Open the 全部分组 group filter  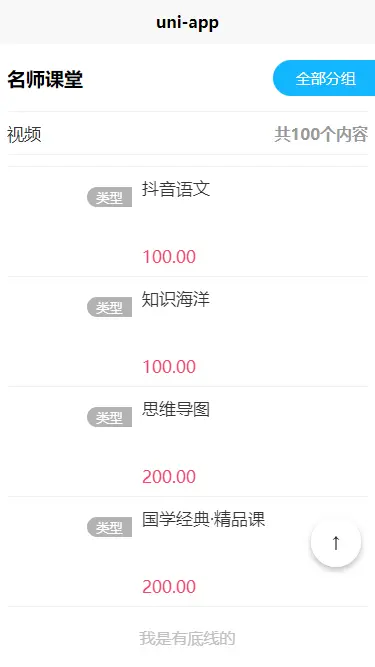point(325,78)
